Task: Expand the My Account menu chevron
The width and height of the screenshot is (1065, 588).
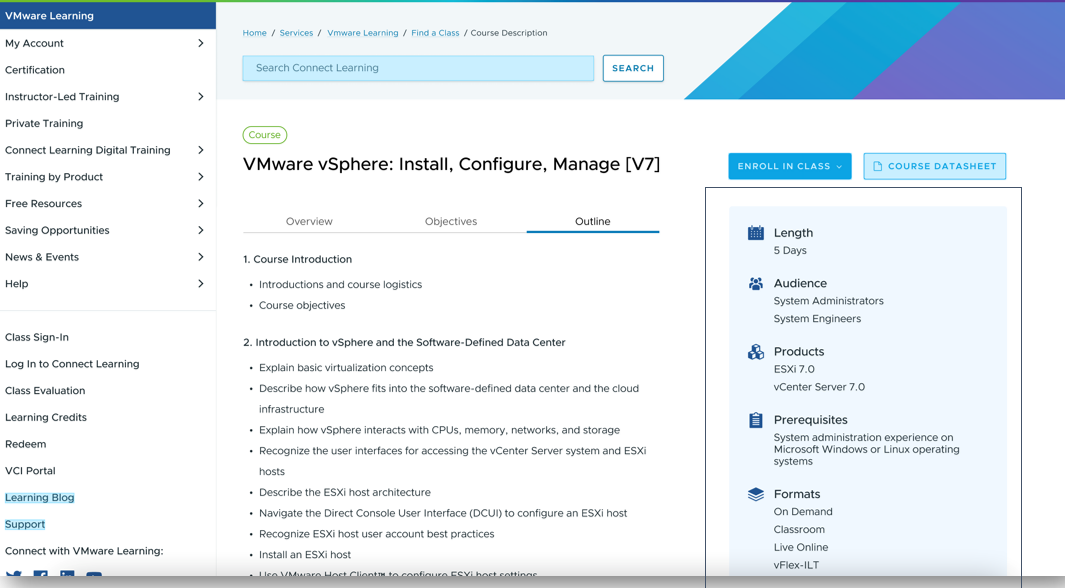Action: [x=200, y=43]
